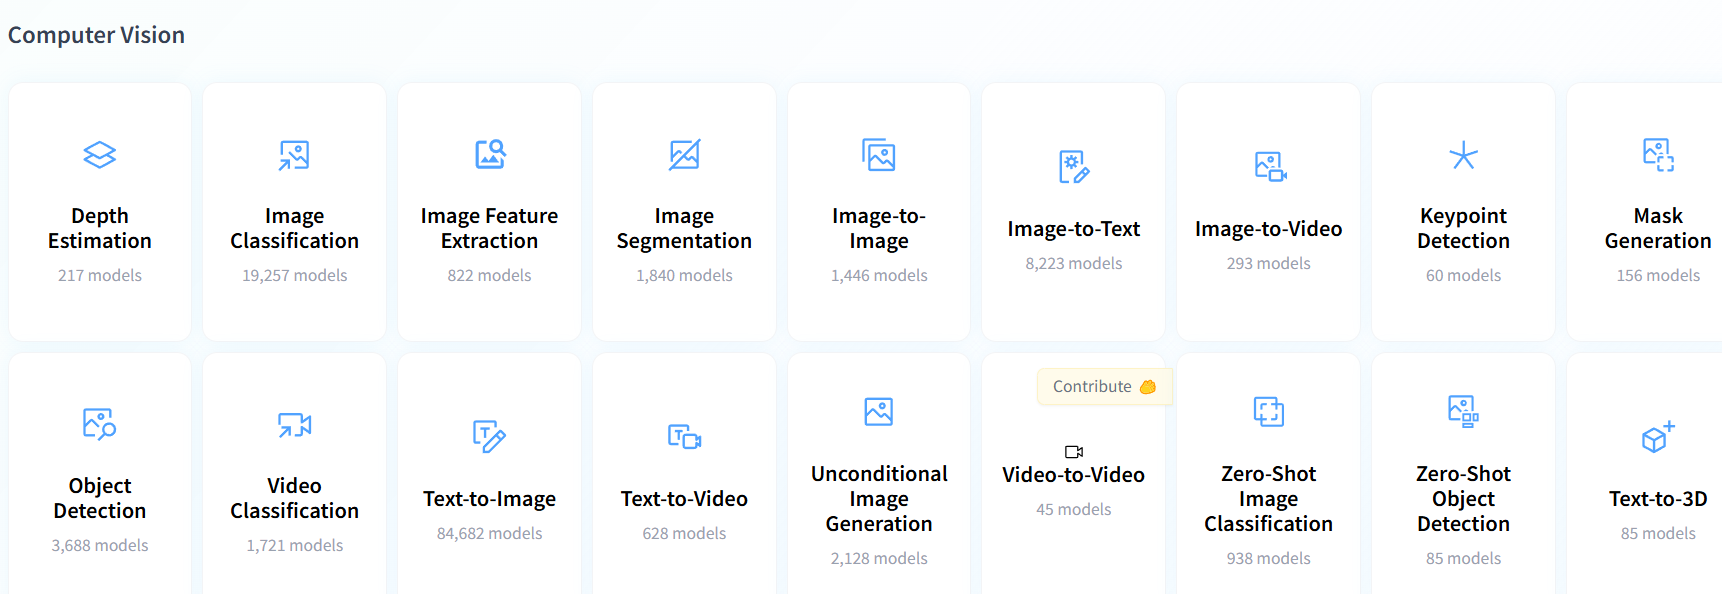This screenshot has width=1722, height=594.
Task: Click the Image-to-Image icon
Action: pos(879,155)
